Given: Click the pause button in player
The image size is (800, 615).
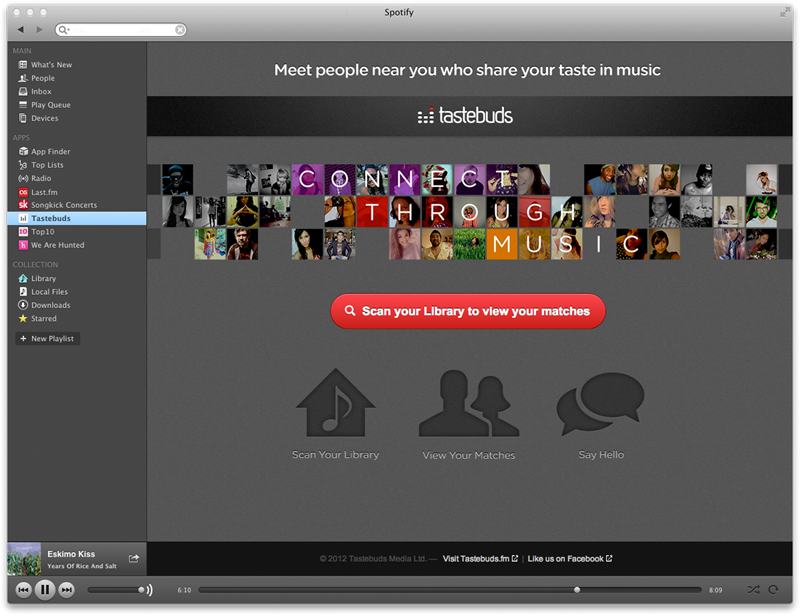Looking at the screenshot, I should 44,590.
